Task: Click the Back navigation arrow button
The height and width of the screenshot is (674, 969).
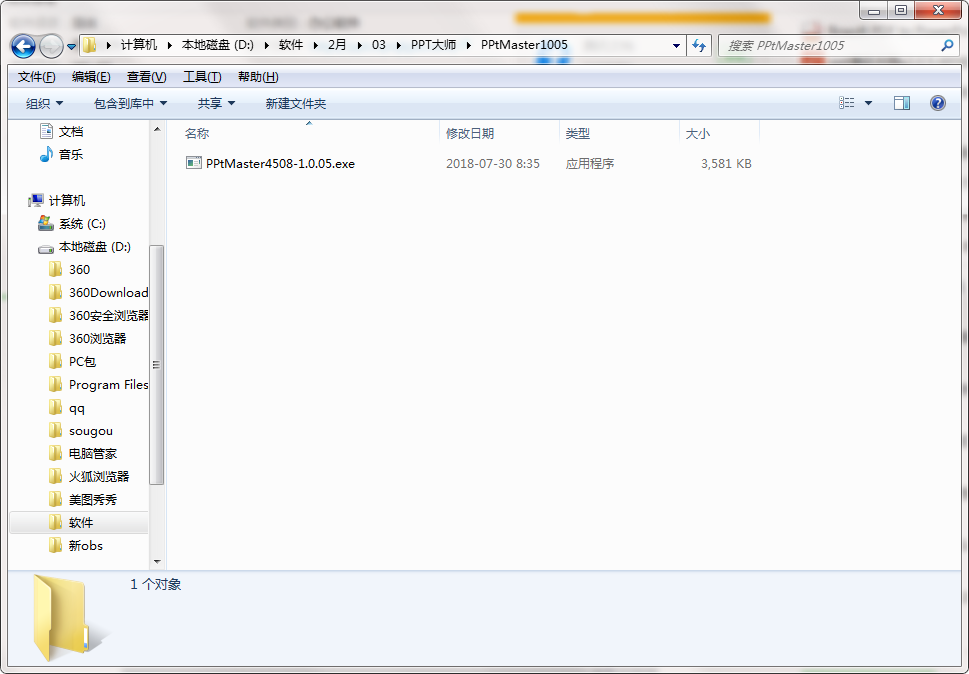Action: tap(23, 46)
